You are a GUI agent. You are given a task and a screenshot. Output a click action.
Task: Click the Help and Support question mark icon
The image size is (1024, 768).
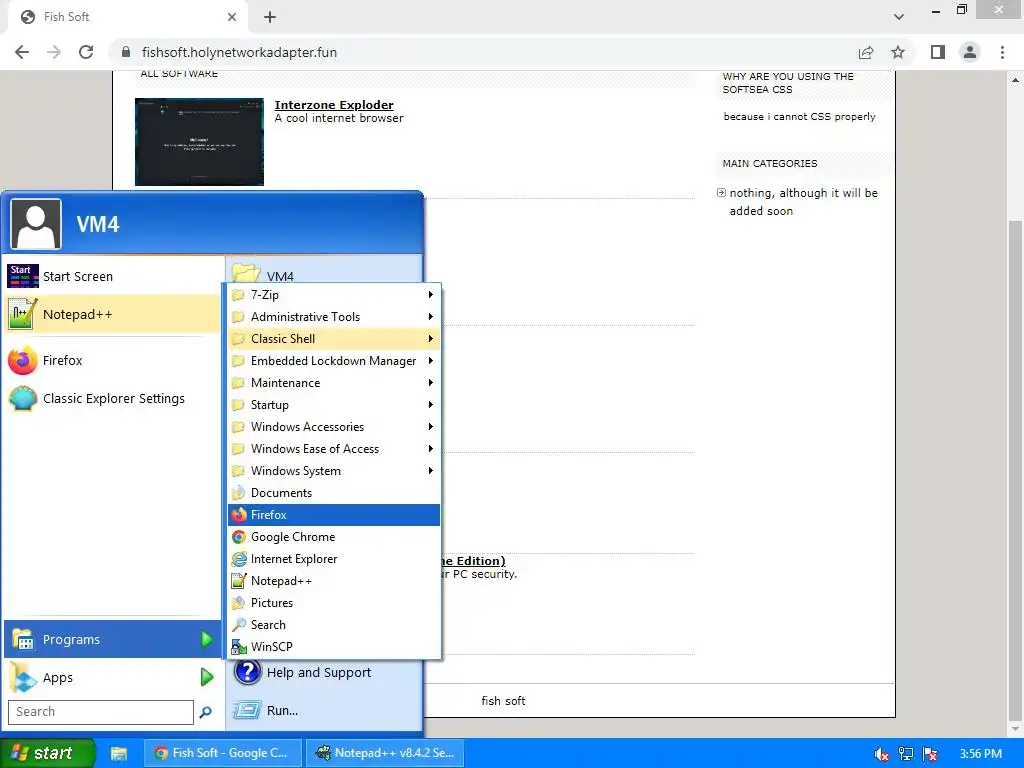click(x=248, y=672)
